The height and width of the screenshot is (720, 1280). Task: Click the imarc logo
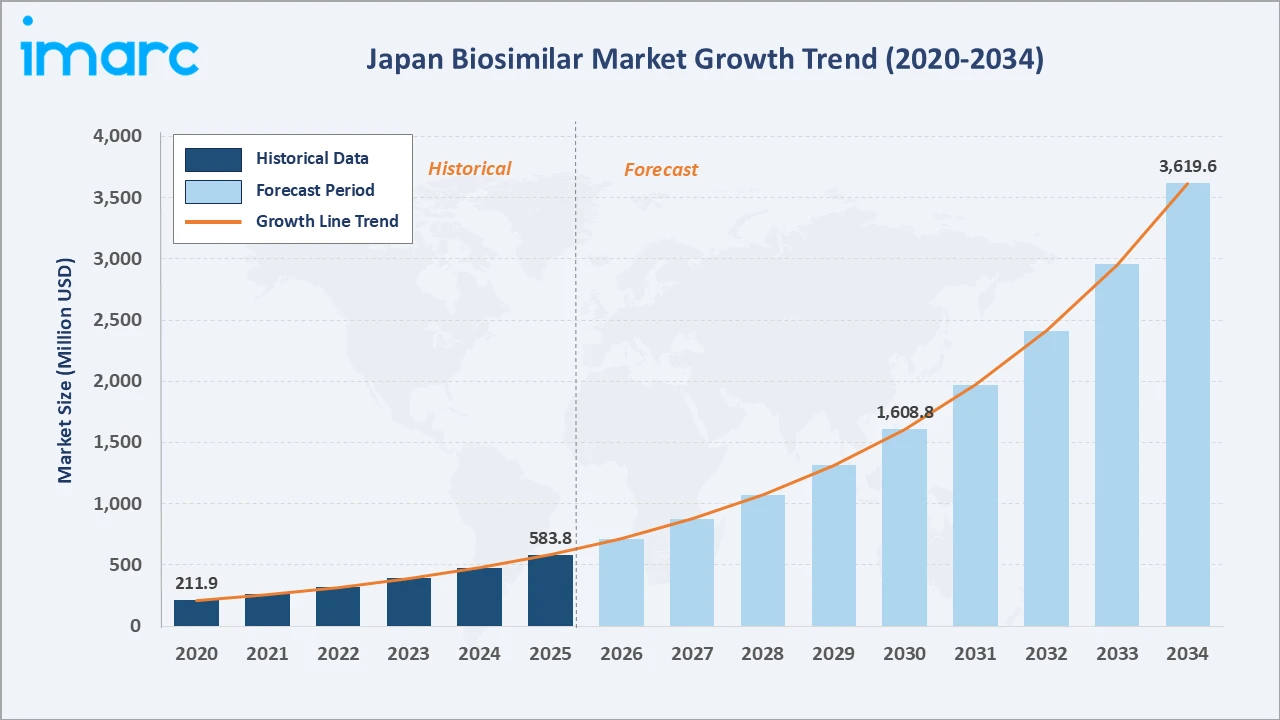click(x=109, y=46)
